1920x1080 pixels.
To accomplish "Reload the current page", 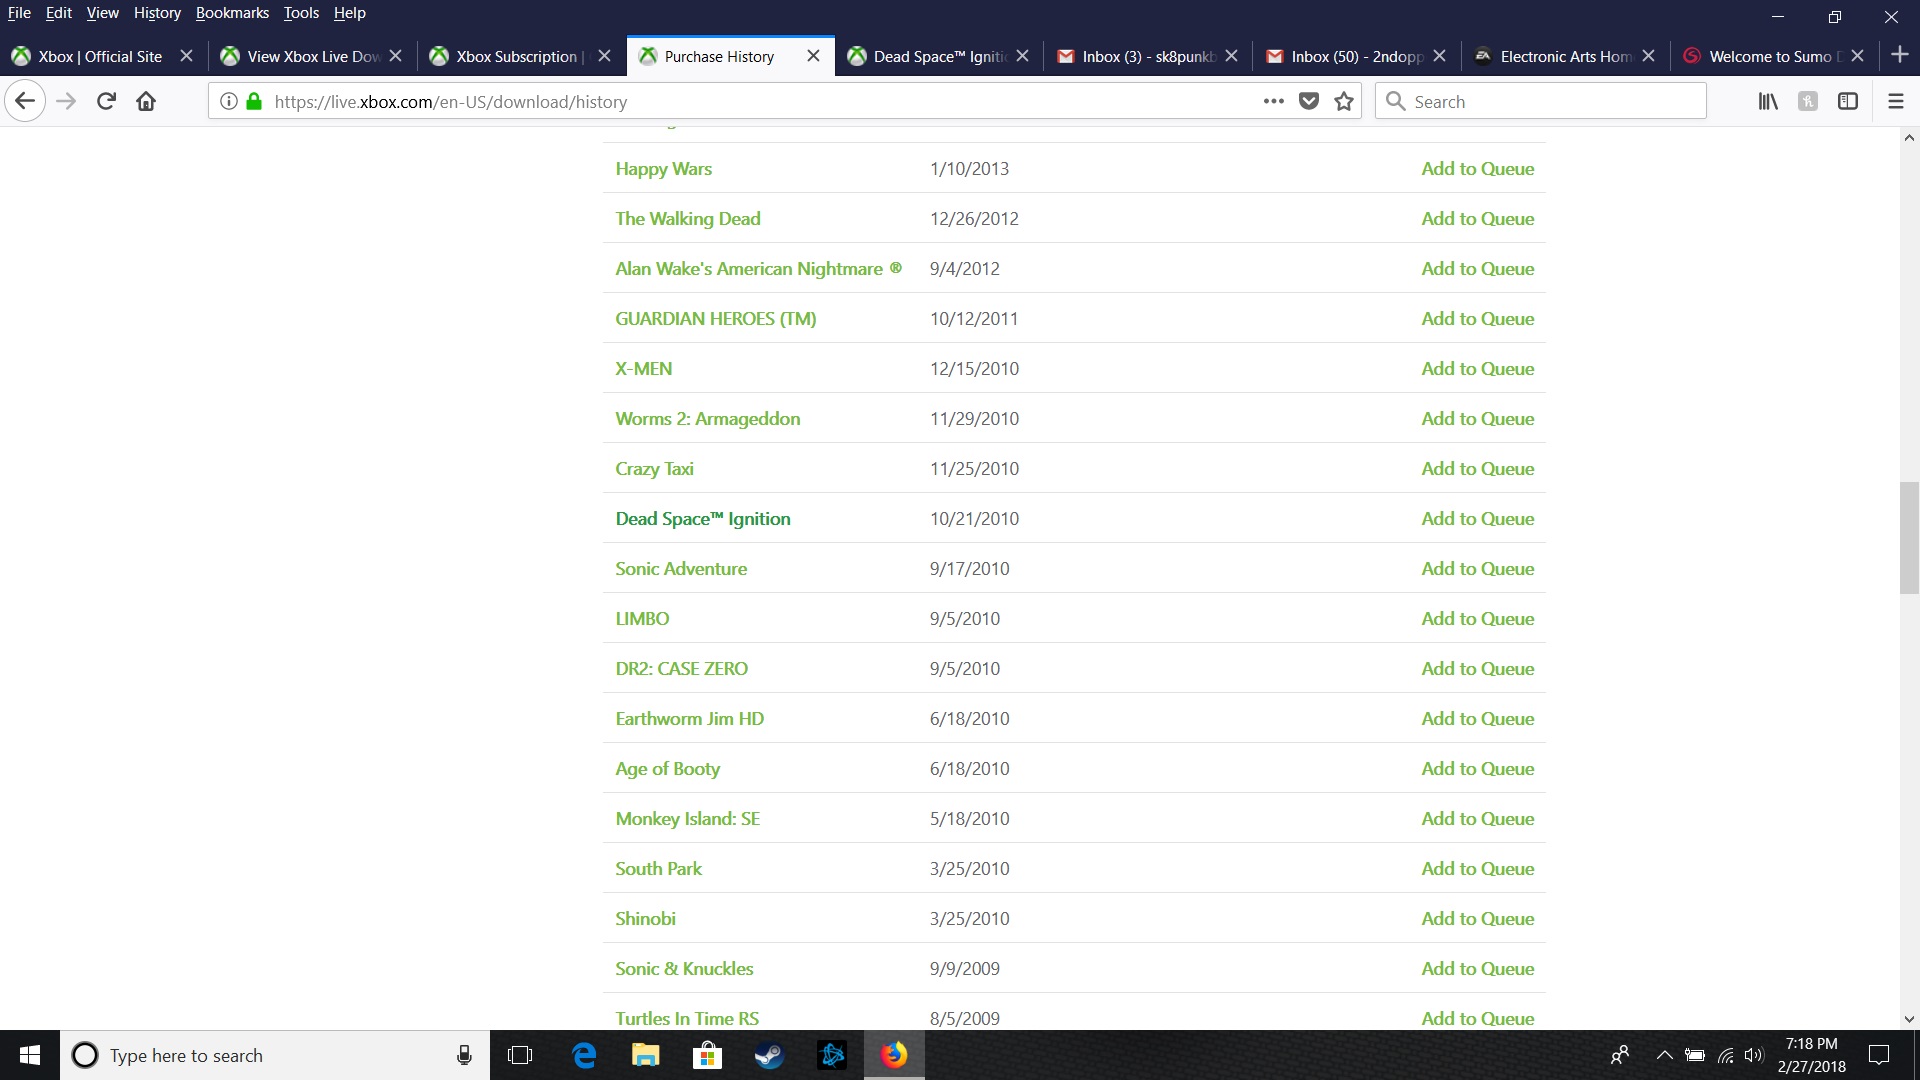I will pyautogui.click(x=106, y=101).
